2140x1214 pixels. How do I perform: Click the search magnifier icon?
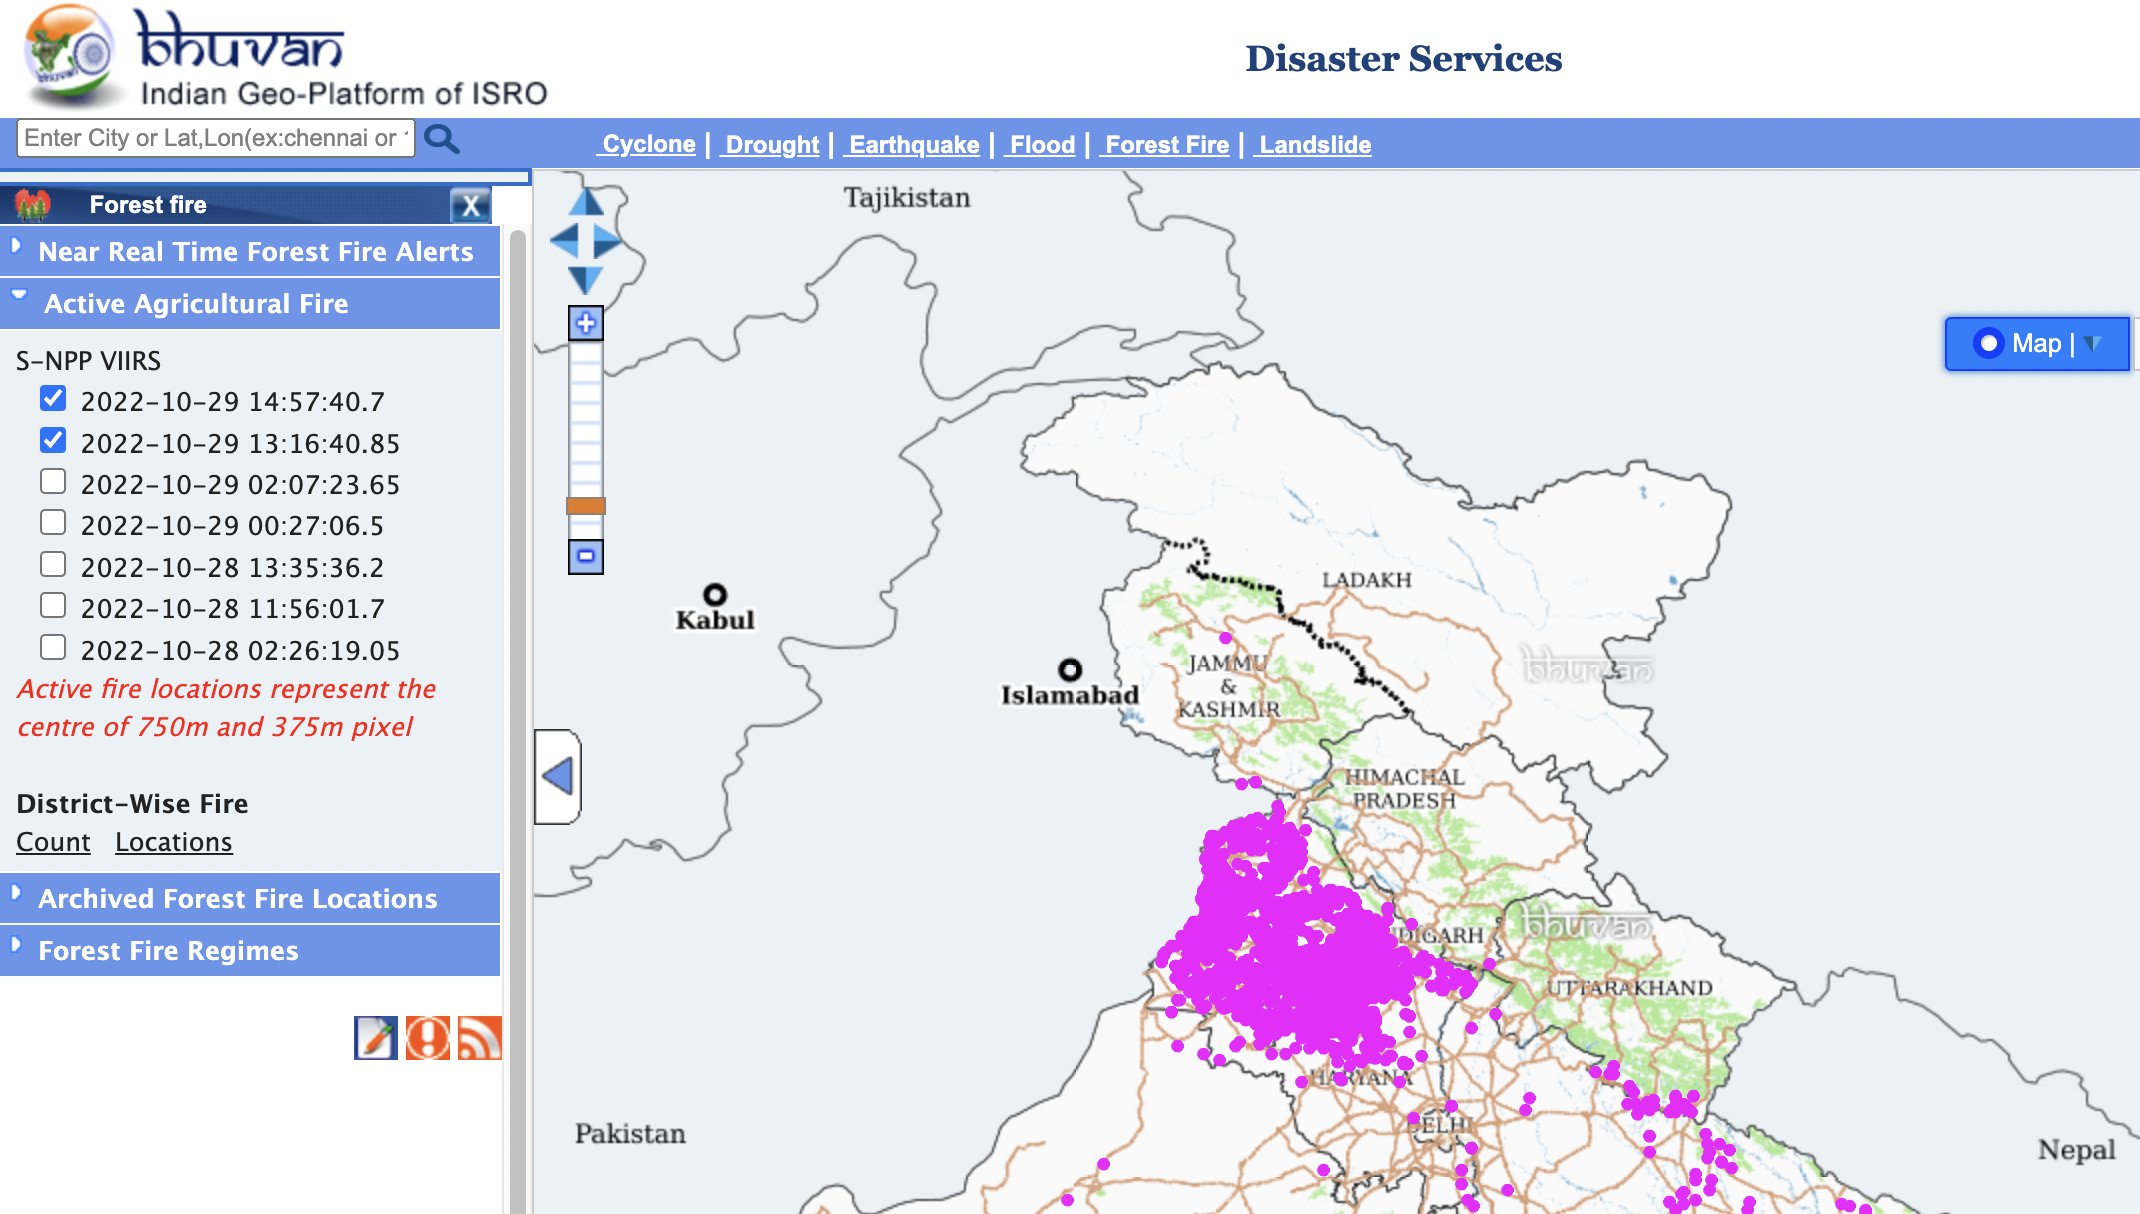point(441,139)
